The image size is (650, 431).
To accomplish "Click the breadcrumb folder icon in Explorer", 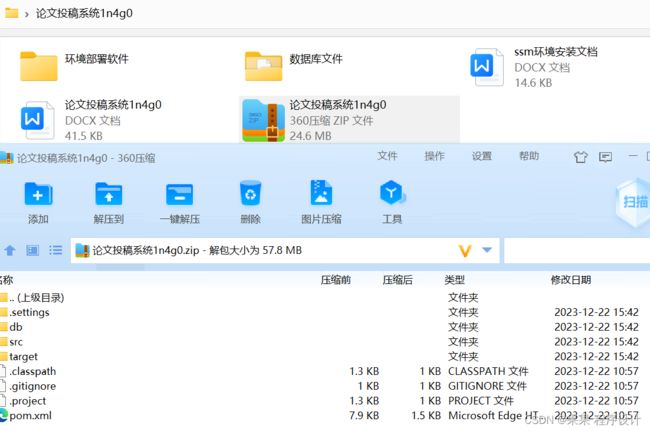I will tap(11, 13).
